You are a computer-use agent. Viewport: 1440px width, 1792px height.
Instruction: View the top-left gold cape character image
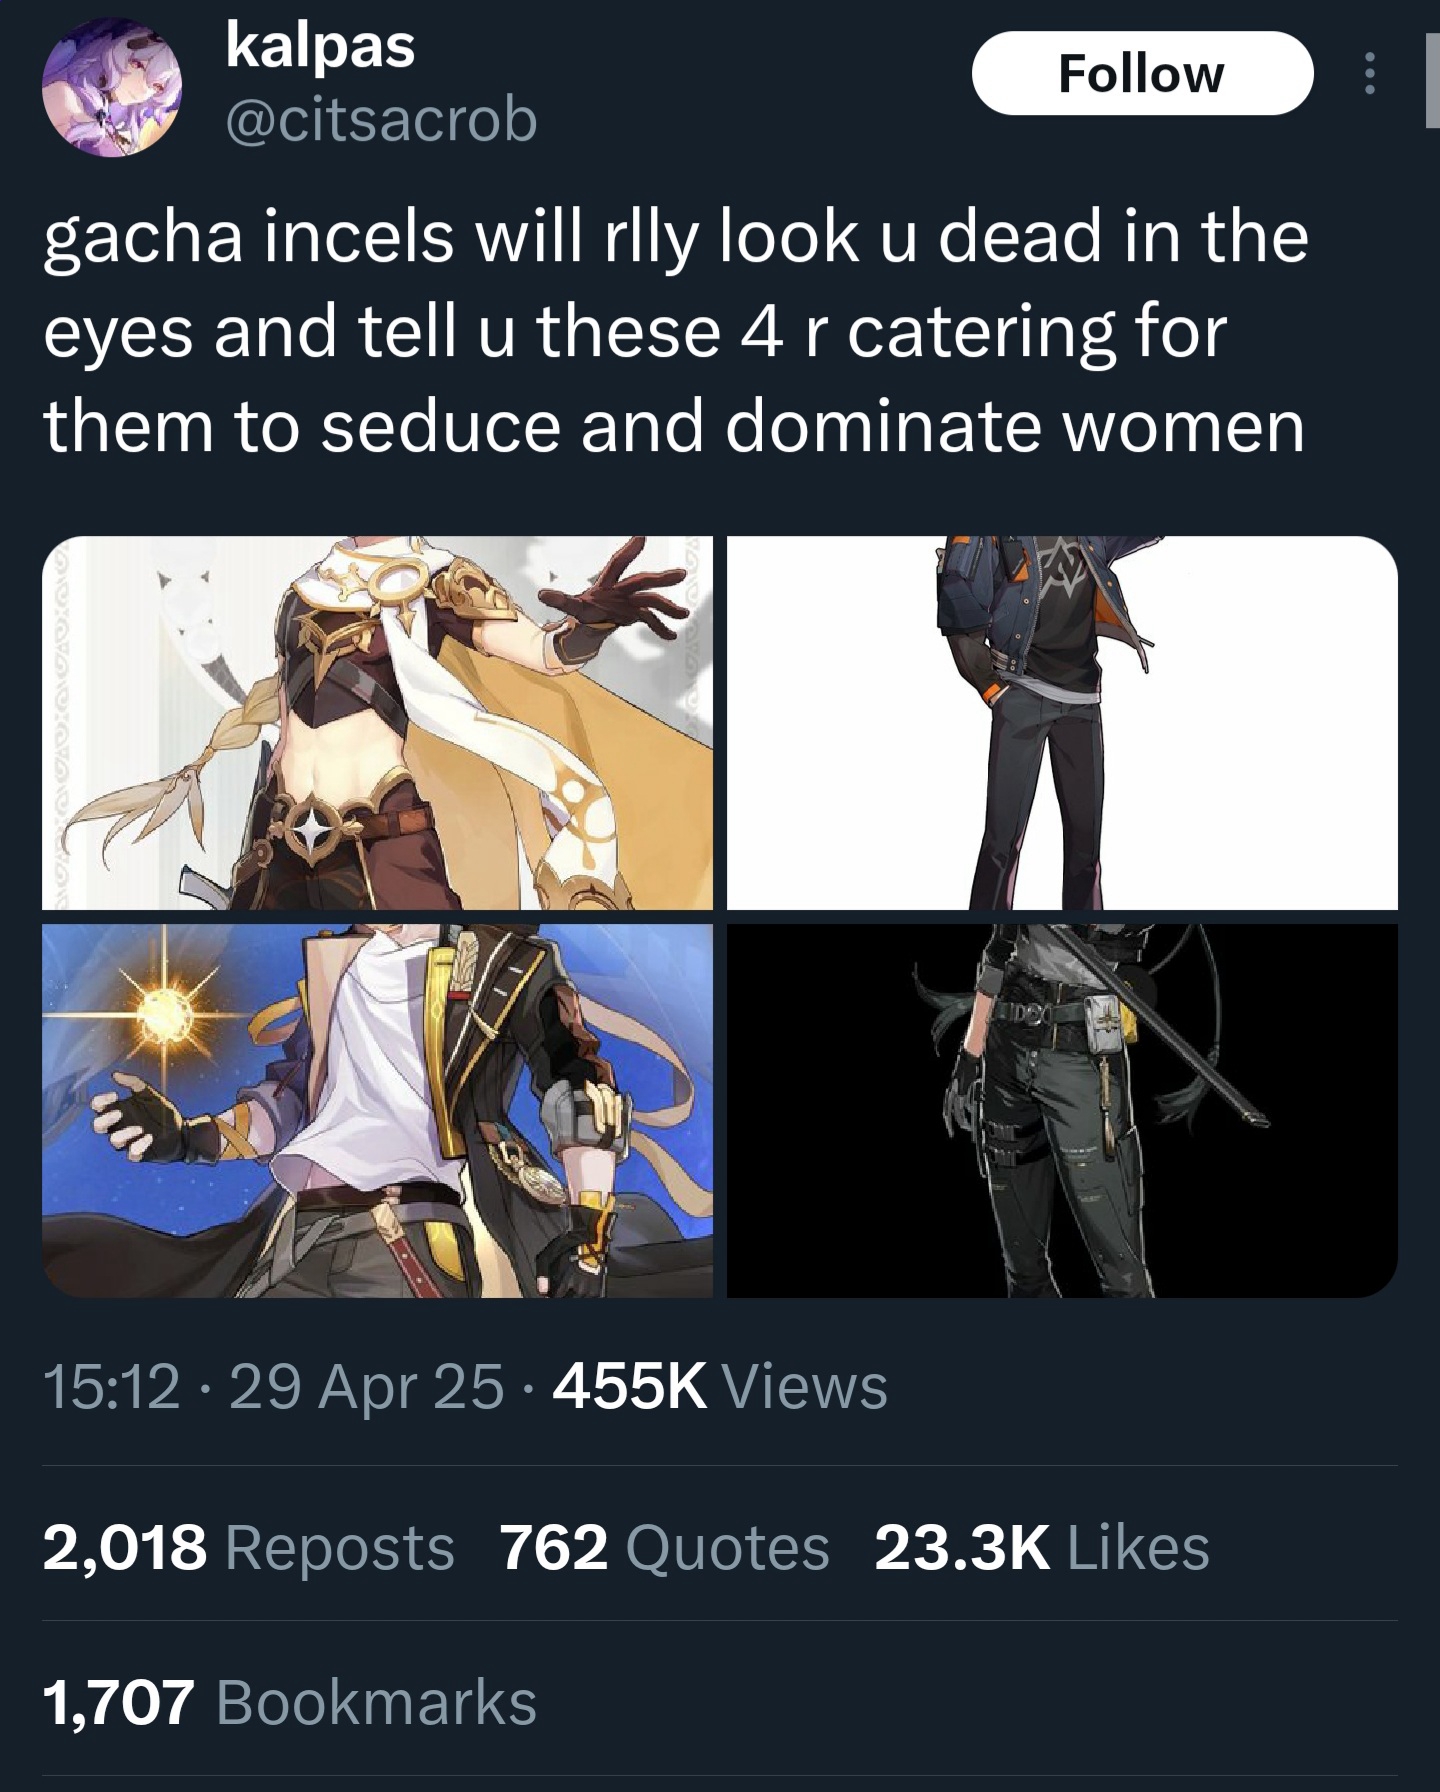378,723
